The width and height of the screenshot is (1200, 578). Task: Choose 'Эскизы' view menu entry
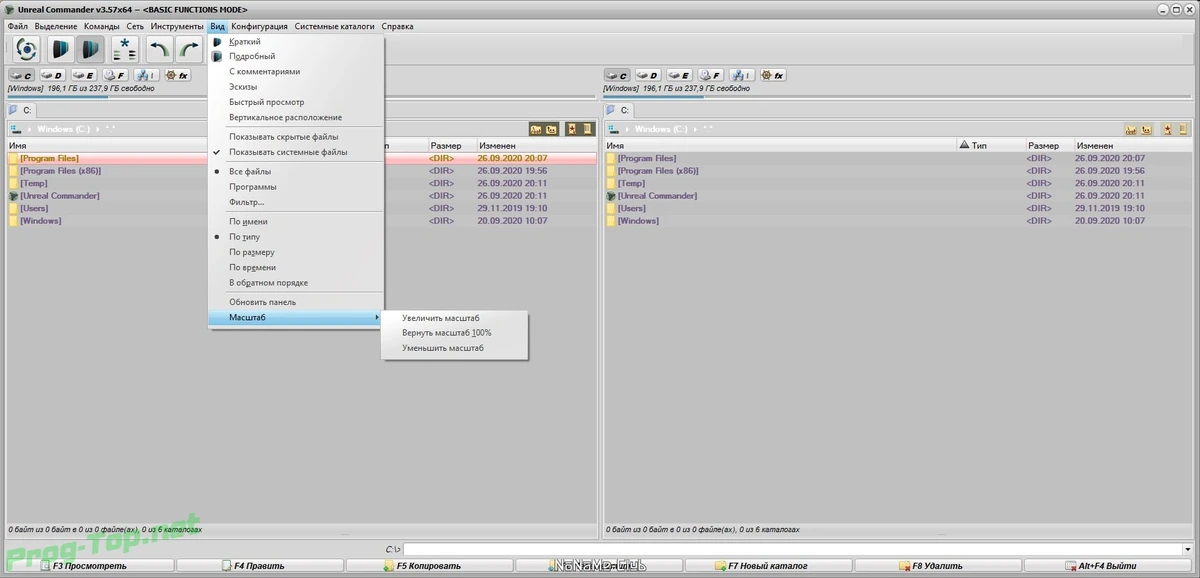pyautogui.click(x=295, y=87)
